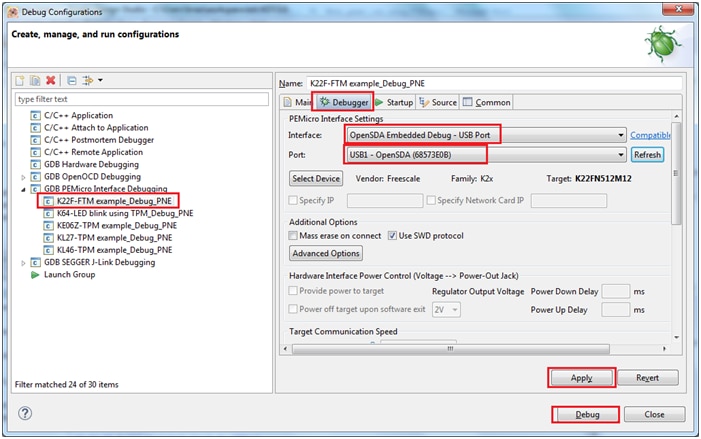Open the Regulator Output Voltage 2V dropdown

point(446,309)
